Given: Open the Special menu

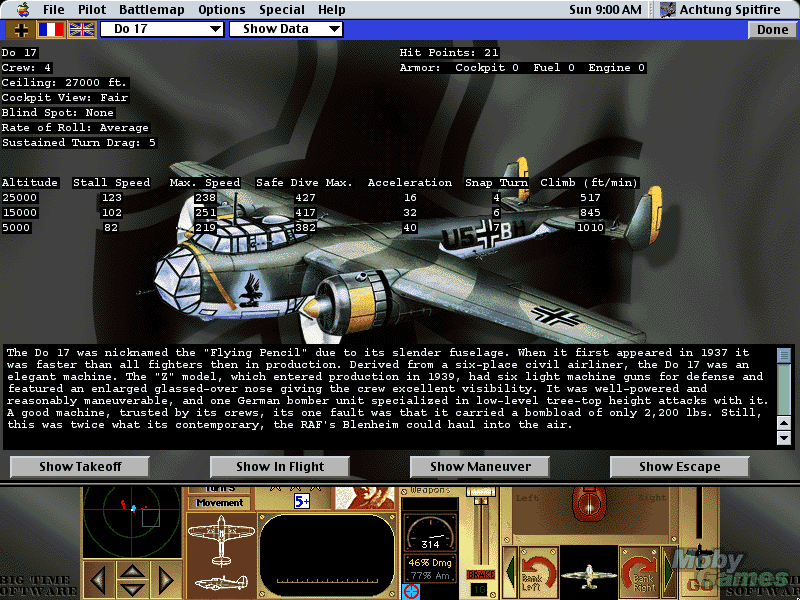Looking at the screenshot, I should [282, 10].
